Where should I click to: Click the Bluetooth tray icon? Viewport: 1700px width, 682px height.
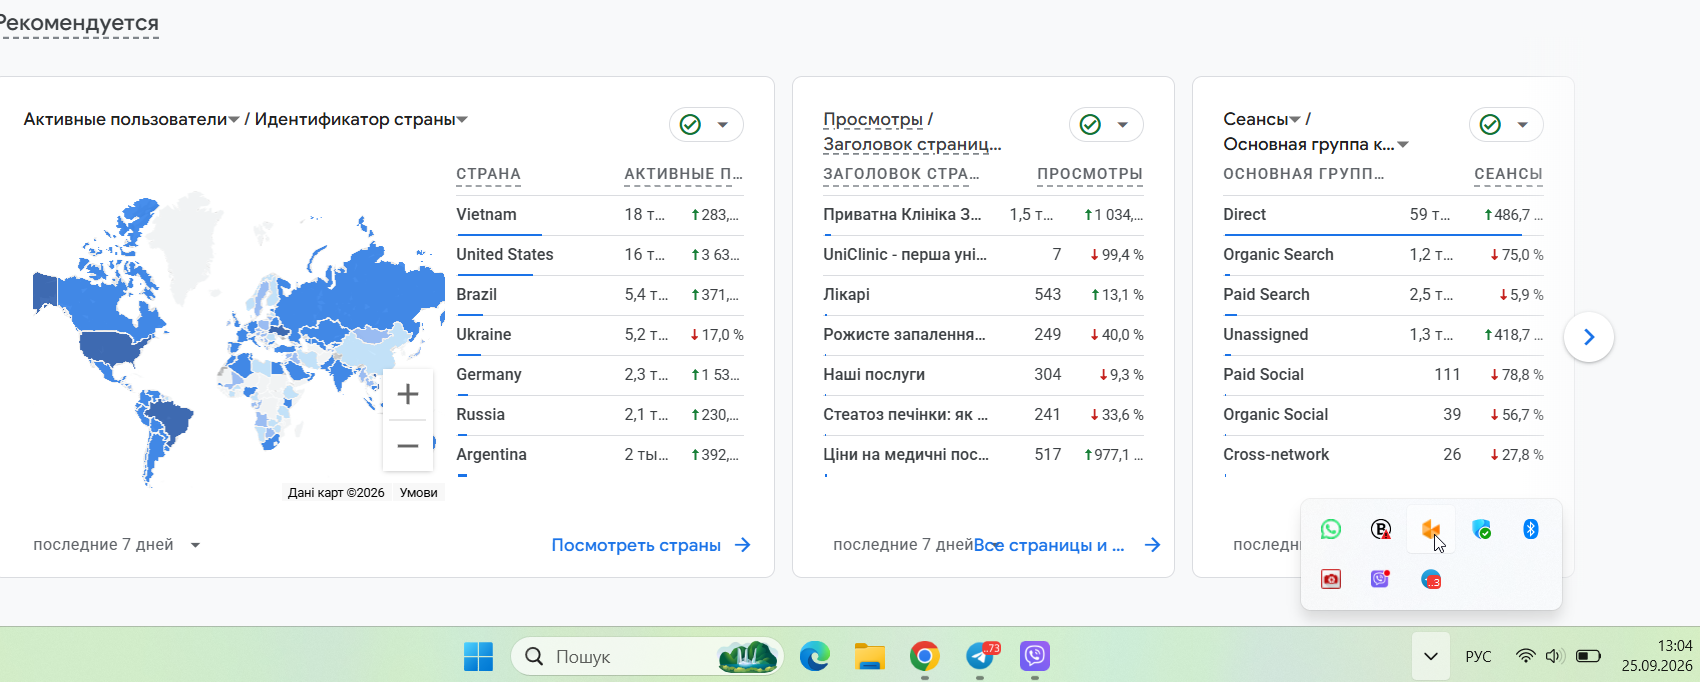click(1530, 529)
